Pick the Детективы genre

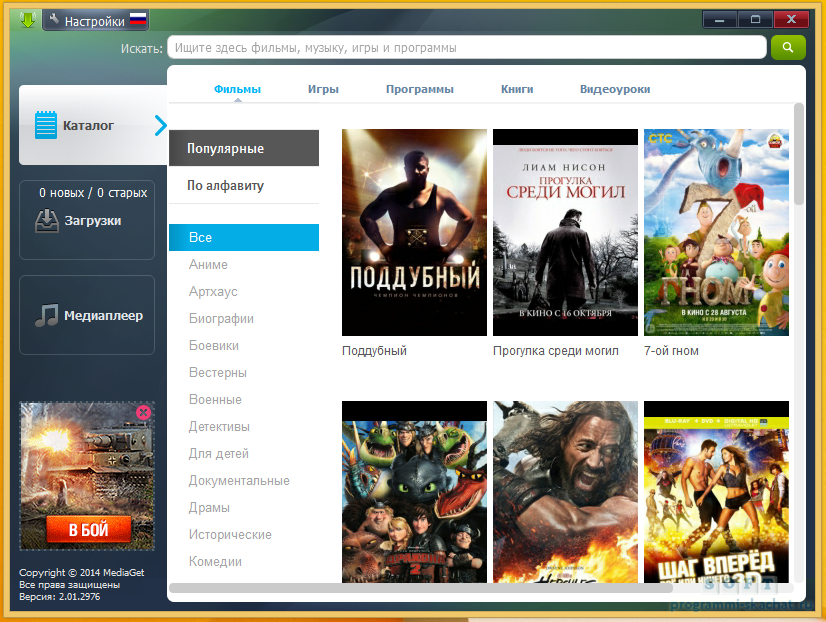pyautogui.click(x=219, y=427)
